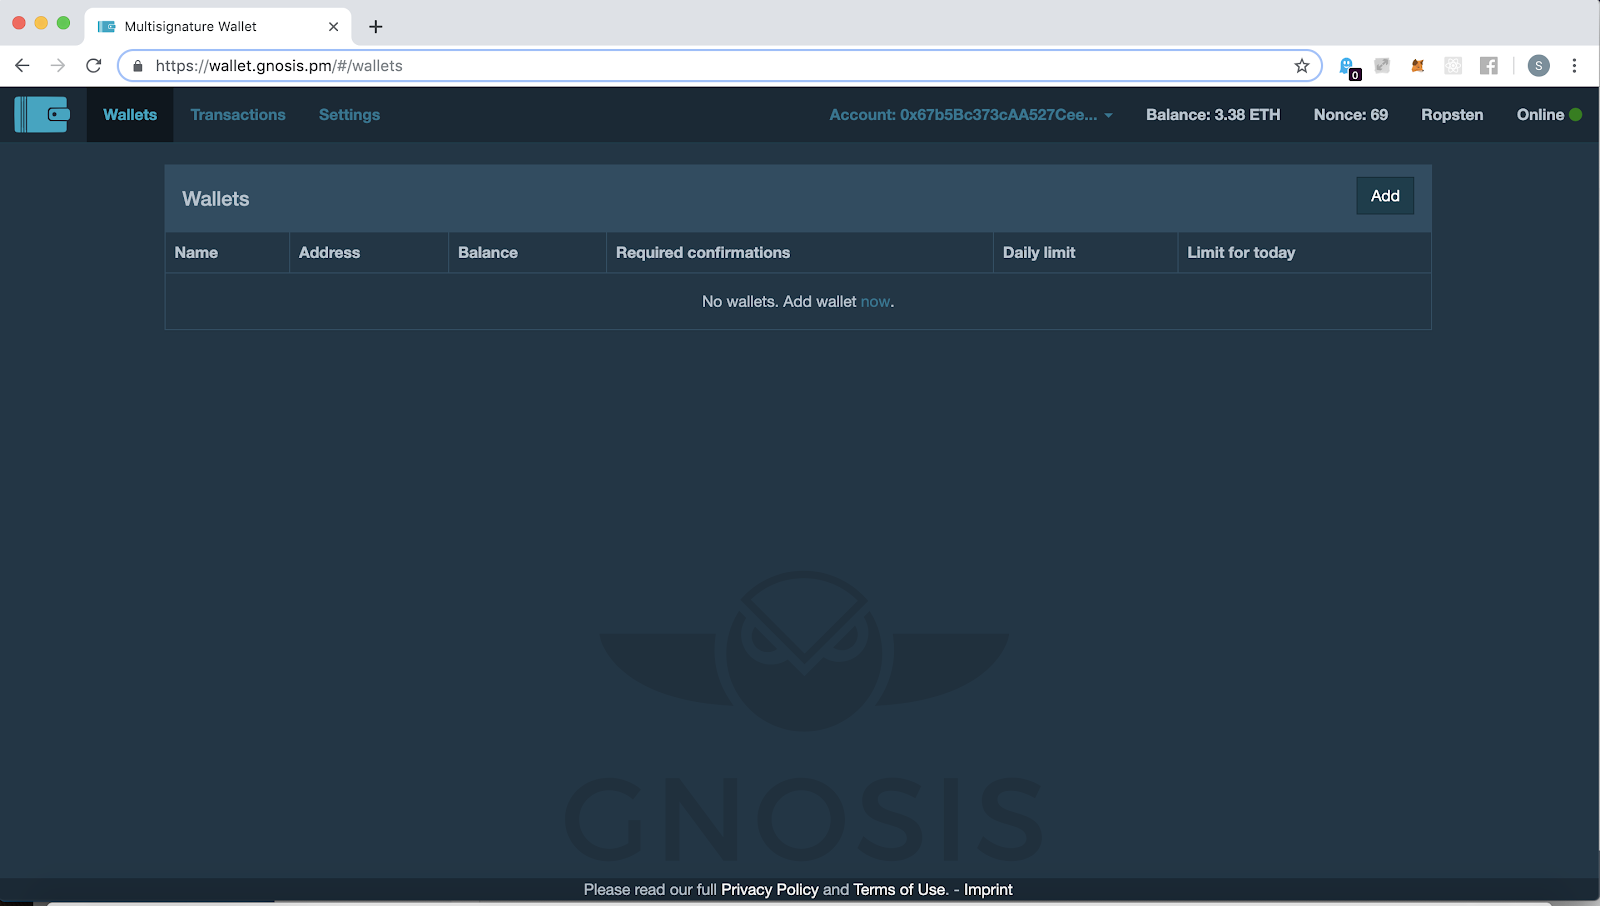Open the Ghostery ghost extension
Screen dimensions: 1600x906
point(1348,66)
